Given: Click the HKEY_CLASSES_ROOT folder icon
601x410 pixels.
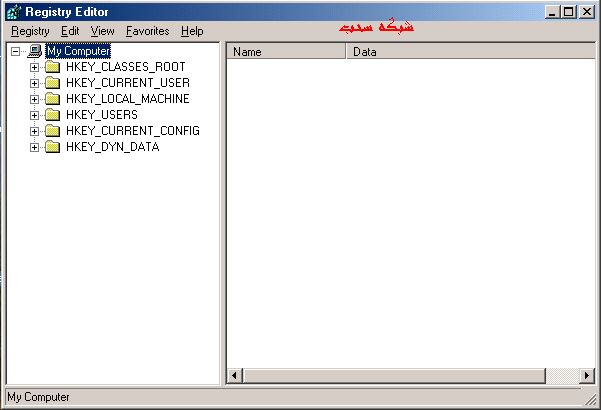Looking at the screenshot, I should 53,67.
